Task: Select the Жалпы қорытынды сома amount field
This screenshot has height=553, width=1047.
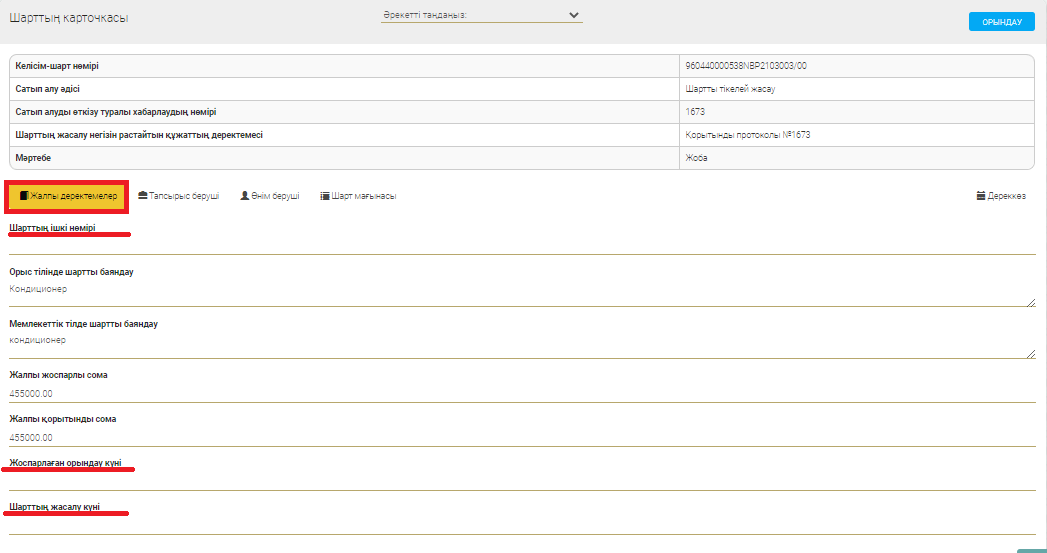Action: [520, 437]
